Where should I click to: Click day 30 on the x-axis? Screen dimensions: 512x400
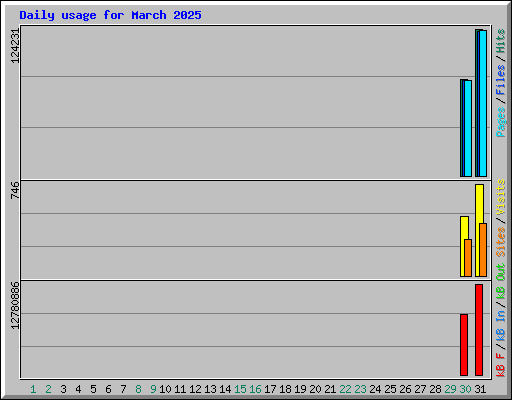465,389
